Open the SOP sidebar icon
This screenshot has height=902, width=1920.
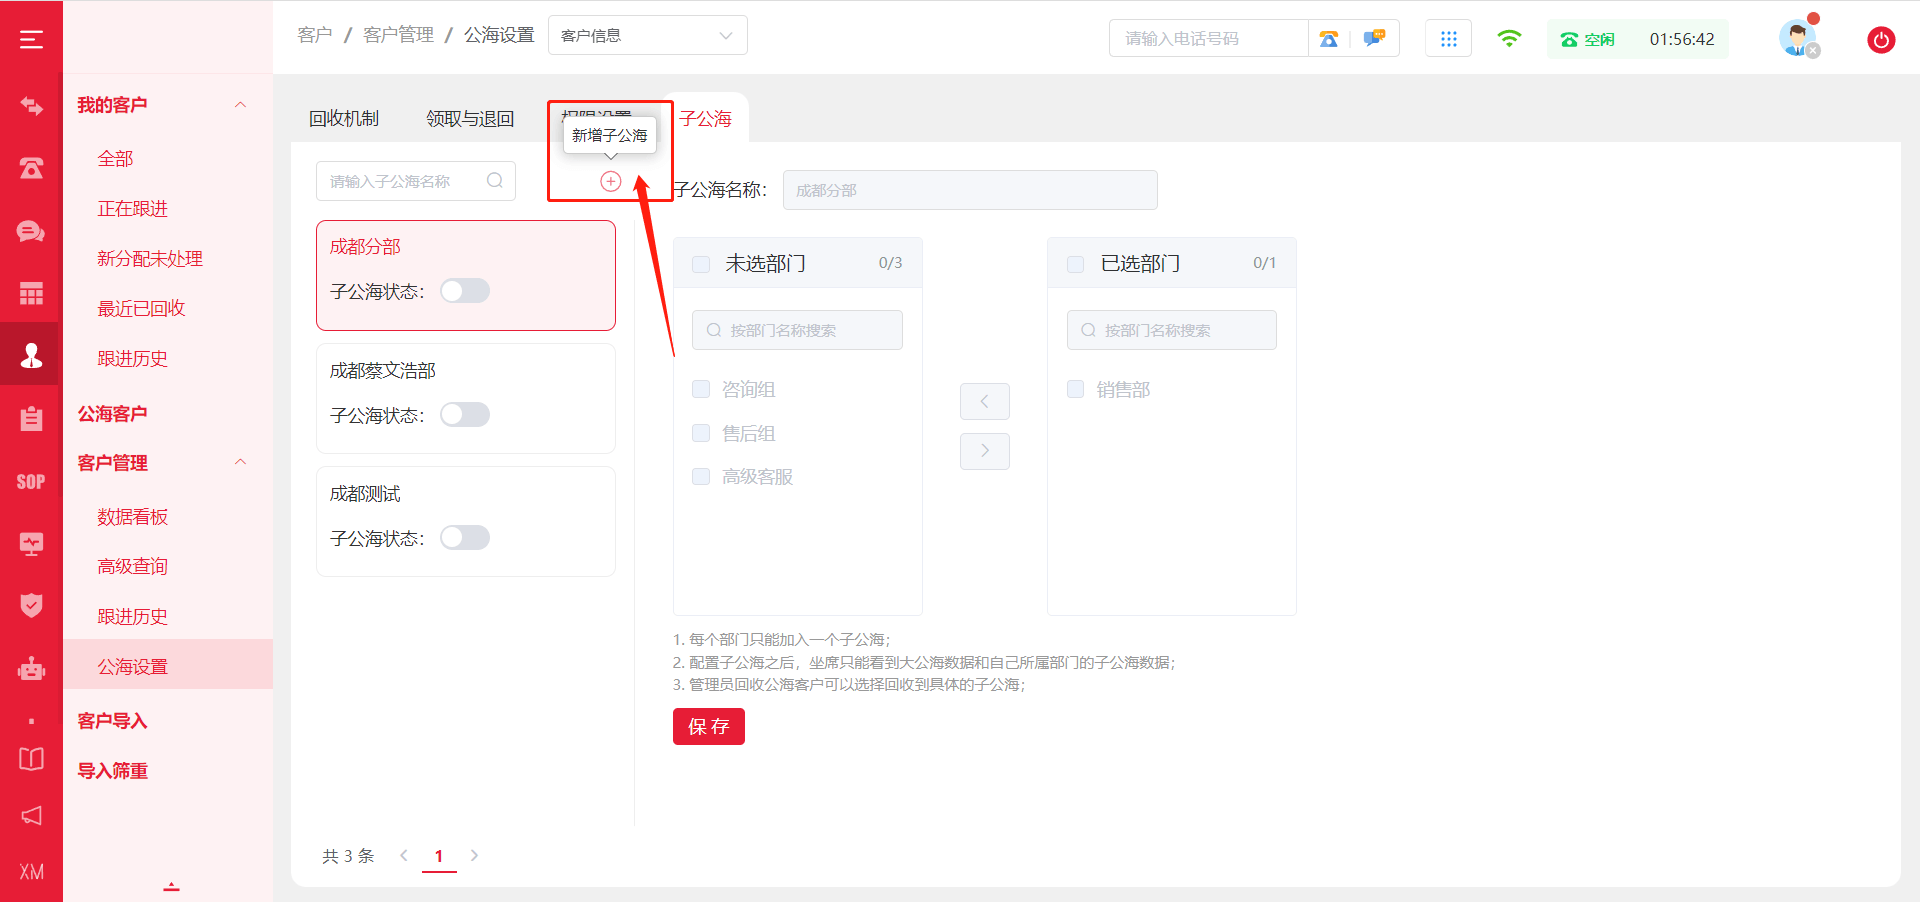coord(31,482)
